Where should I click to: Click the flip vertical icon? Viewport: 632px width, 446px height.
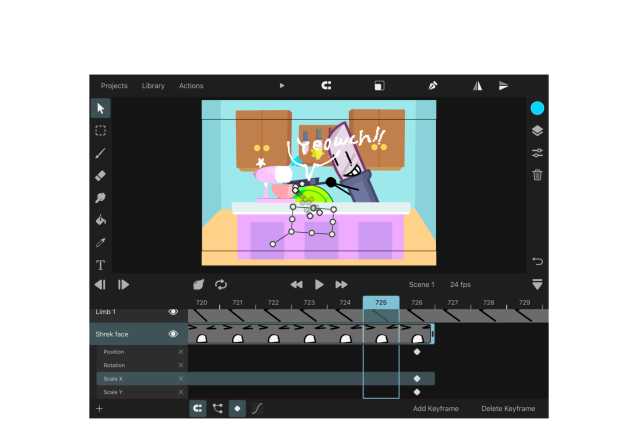503,85
